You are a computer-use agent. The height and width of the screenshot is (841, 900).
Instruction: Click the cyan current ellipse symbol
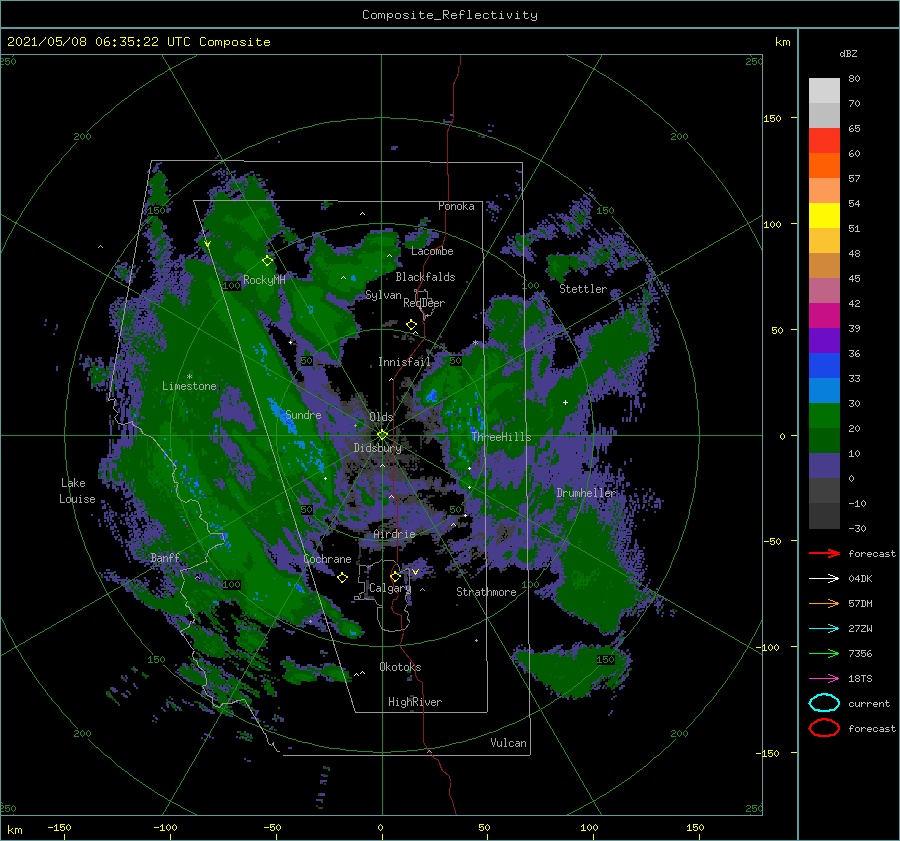(x=824, y=703)
